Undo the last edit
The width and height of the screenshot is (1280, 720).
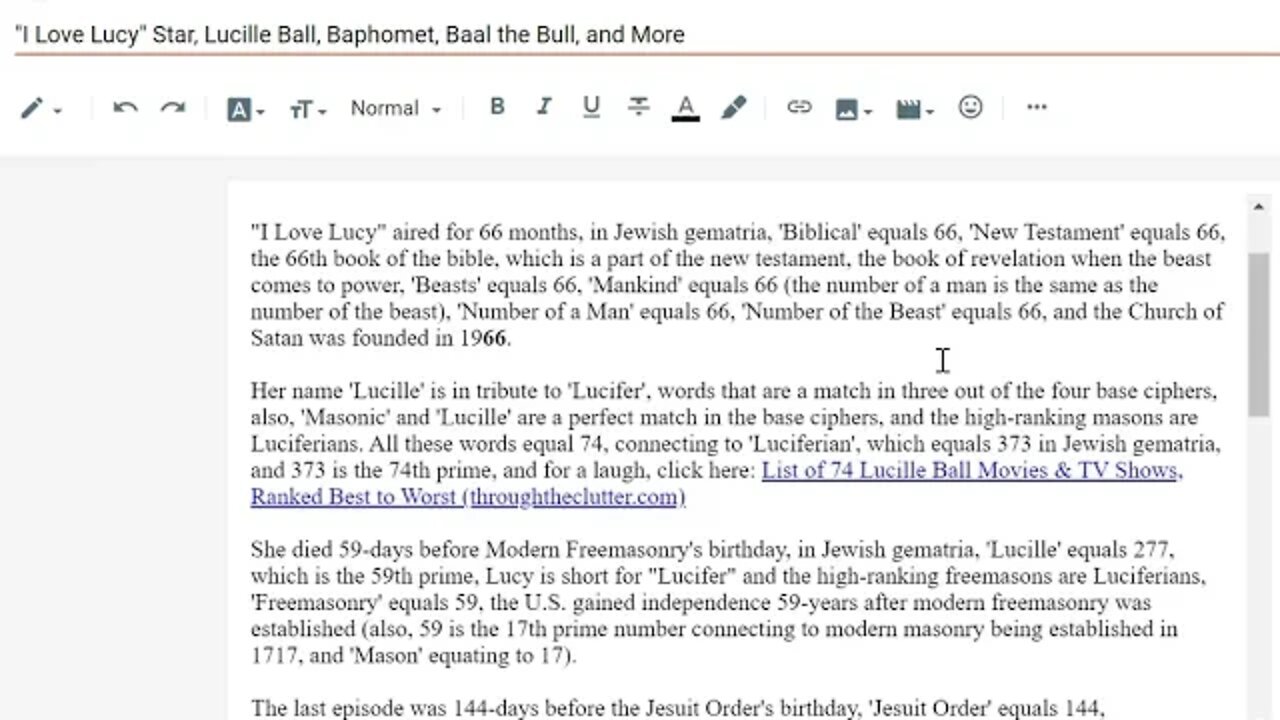[125, 108]
